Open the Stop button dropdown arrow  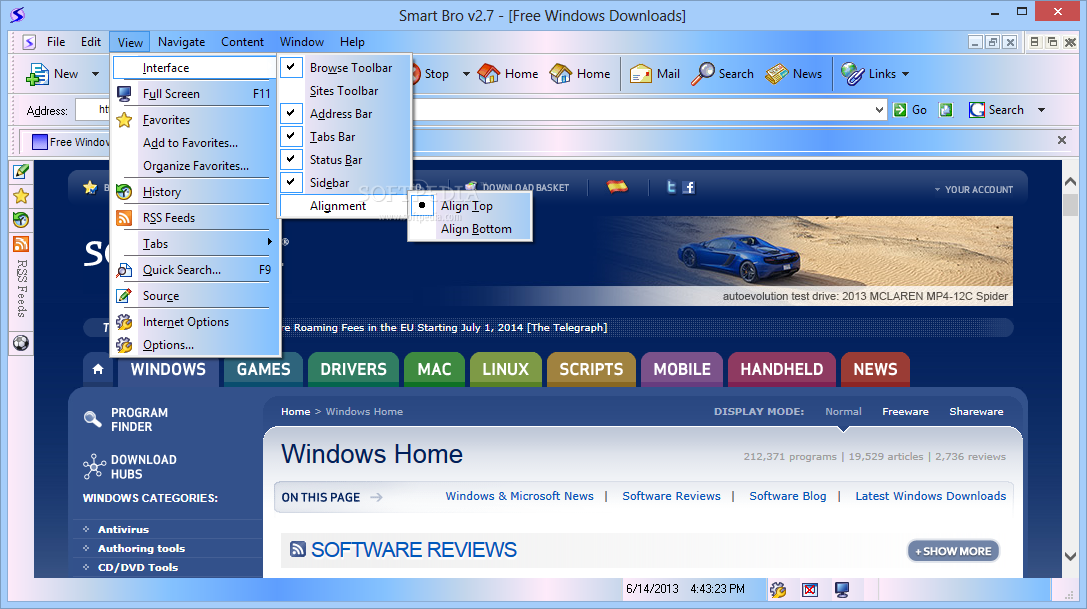tap(466, 74)
